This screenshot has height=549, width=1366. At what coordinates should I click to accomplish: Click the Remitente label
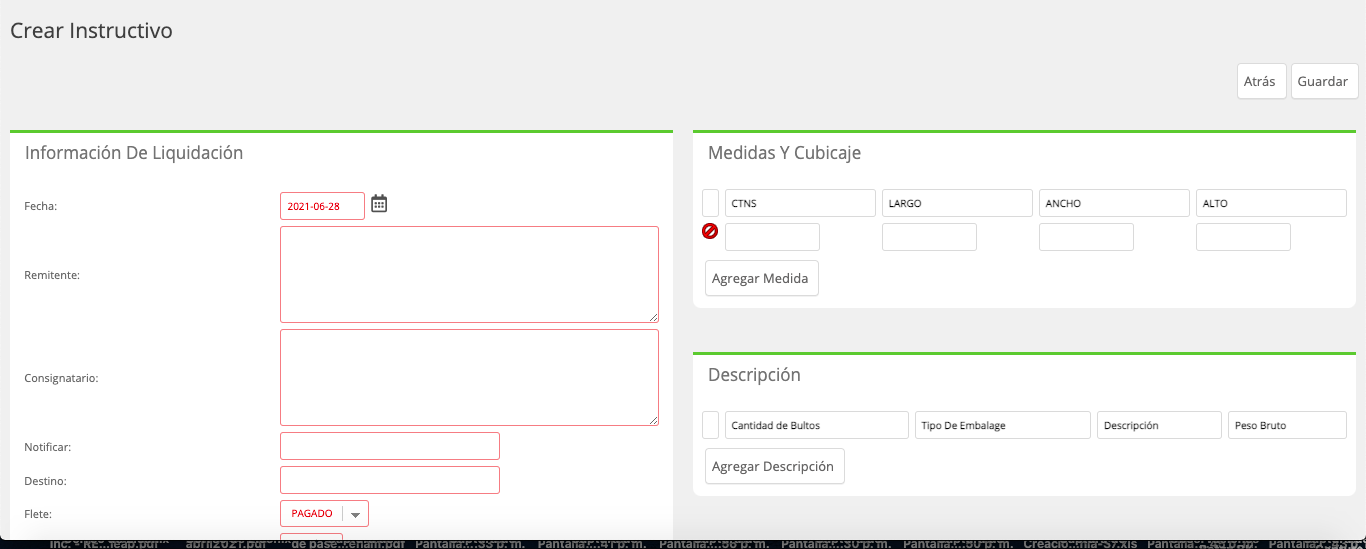click(x=52, y=275)
